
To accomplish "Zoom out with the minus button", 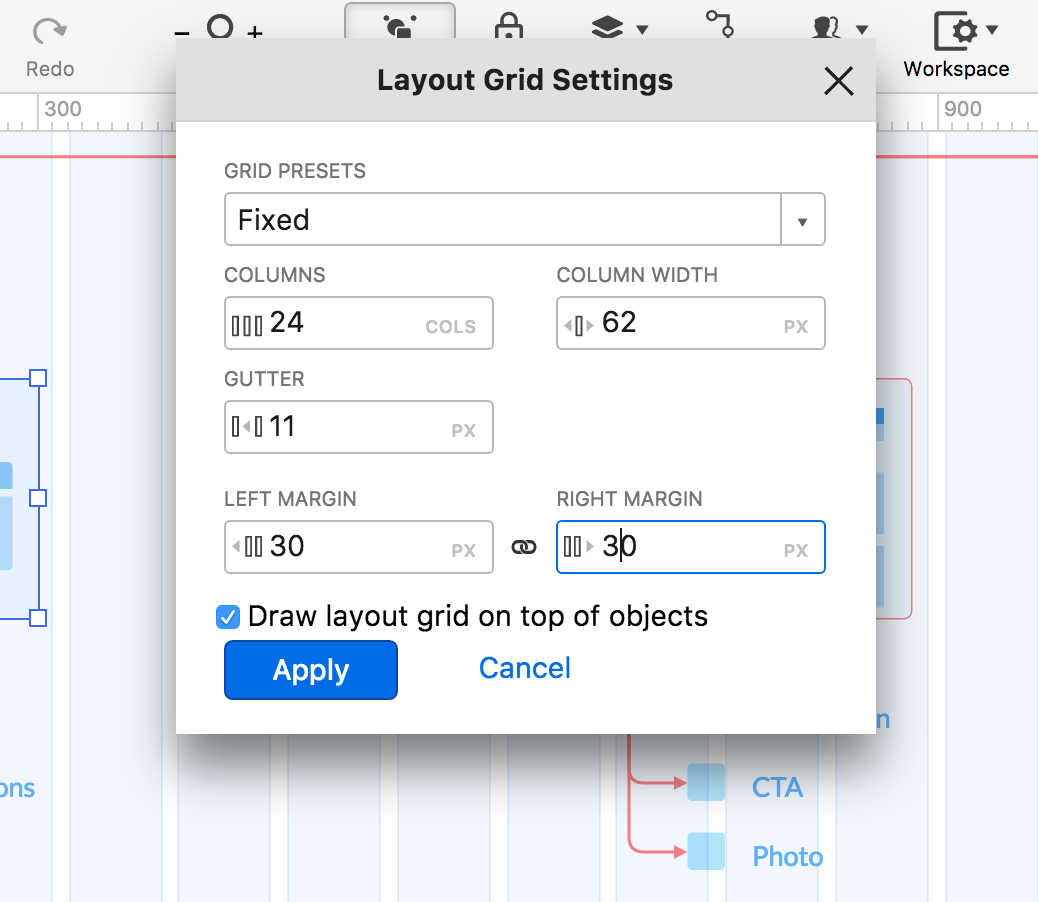I will (182, 32).
